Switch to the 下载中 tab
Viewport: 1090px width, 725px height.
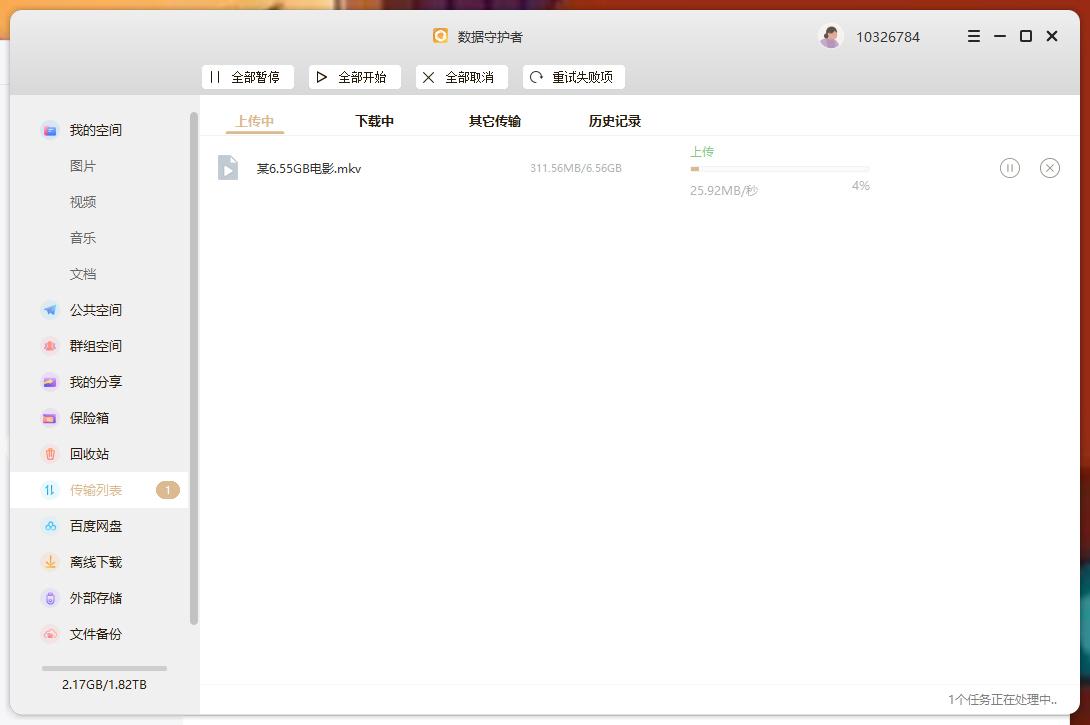pyautogui.click(x=375, y=120)
